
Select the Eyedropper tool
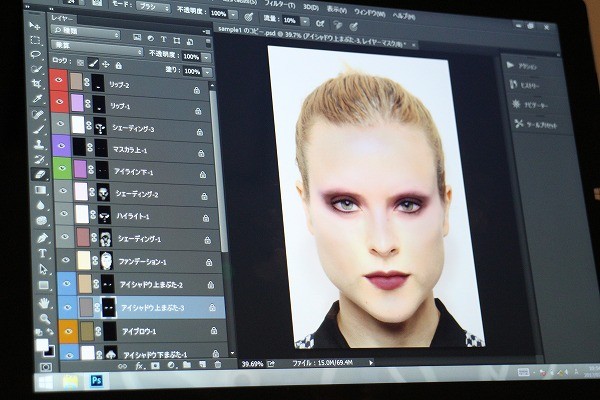point(38,98)
